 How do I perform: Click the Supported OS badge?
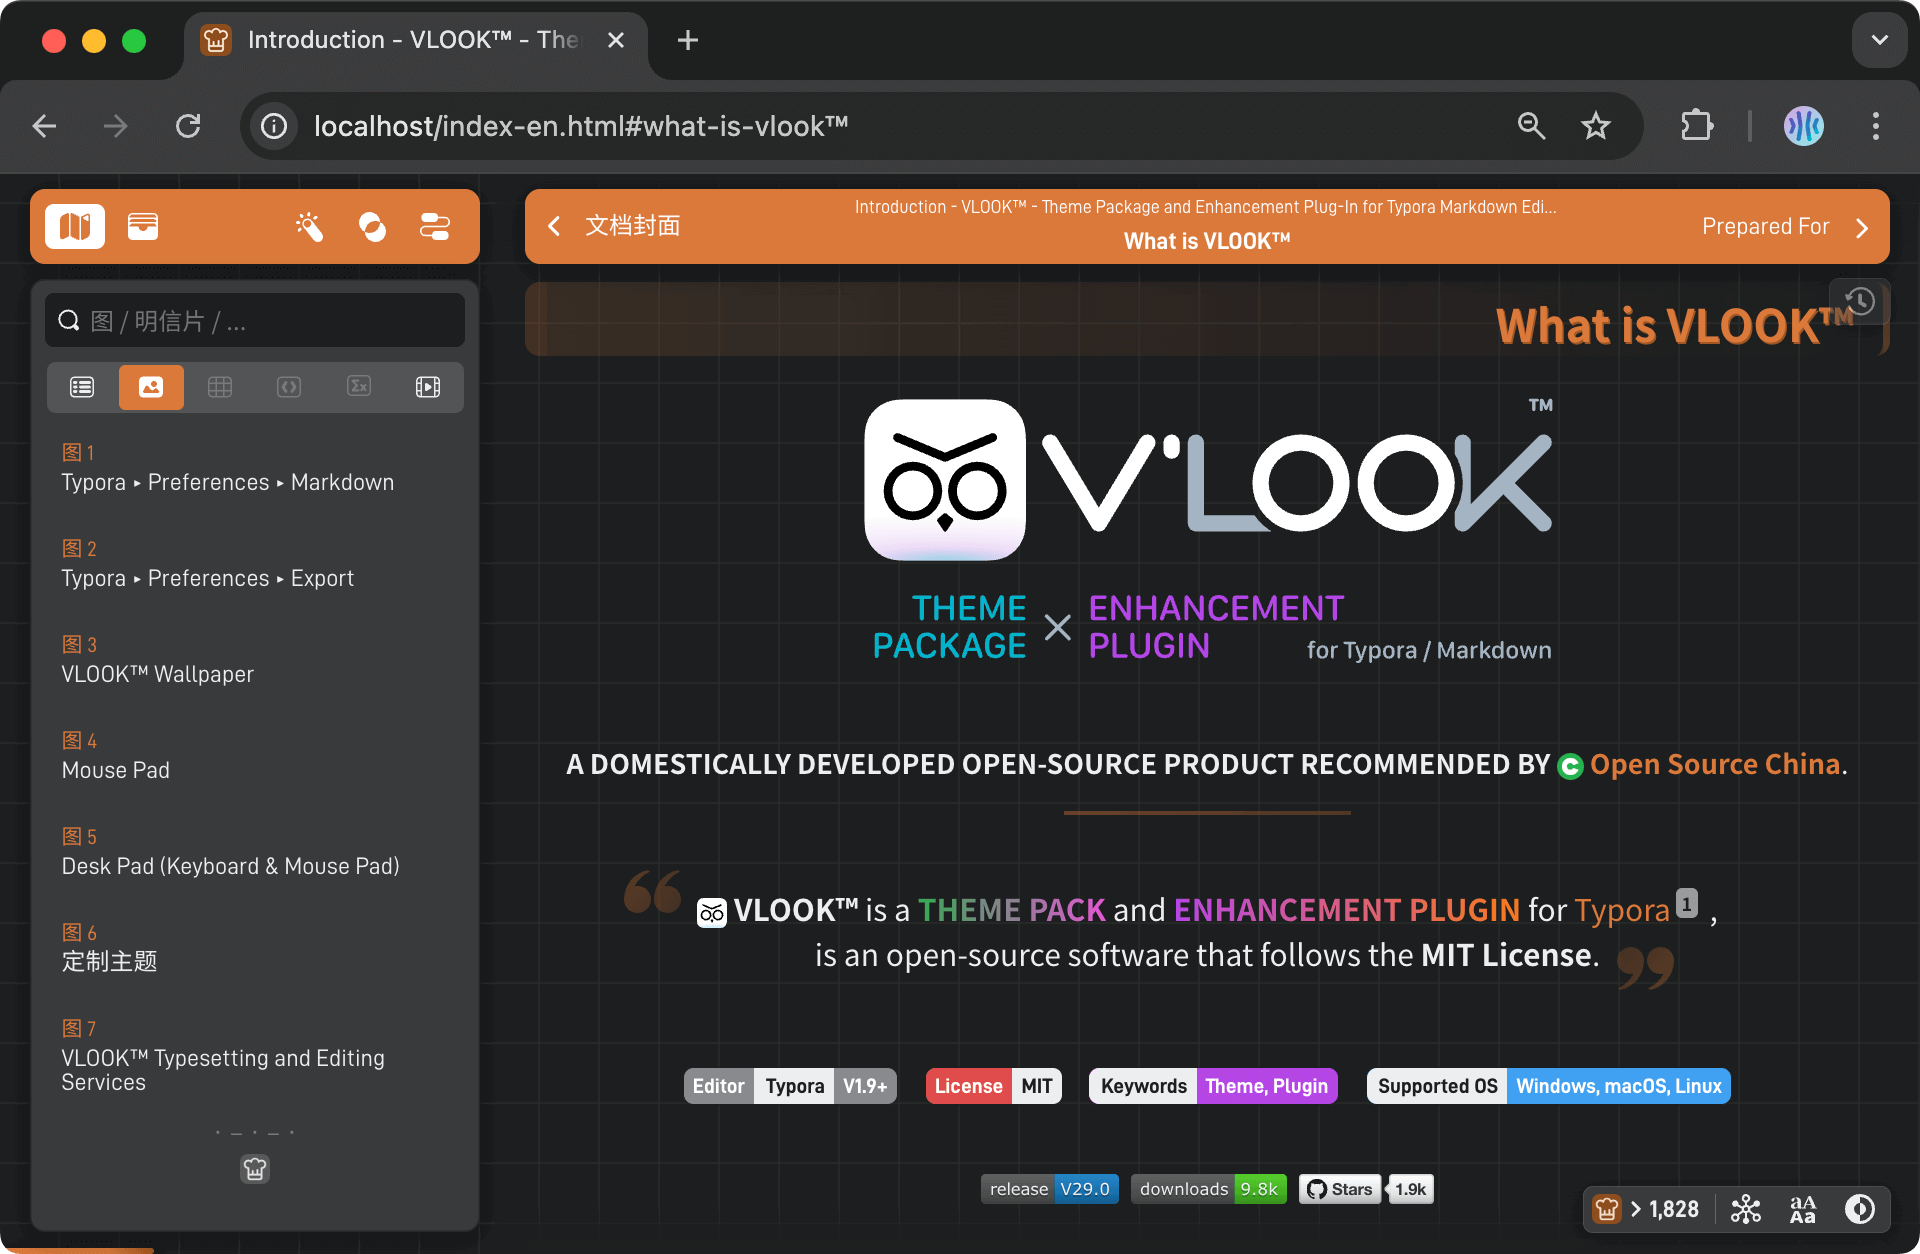pos(1549,1086)
